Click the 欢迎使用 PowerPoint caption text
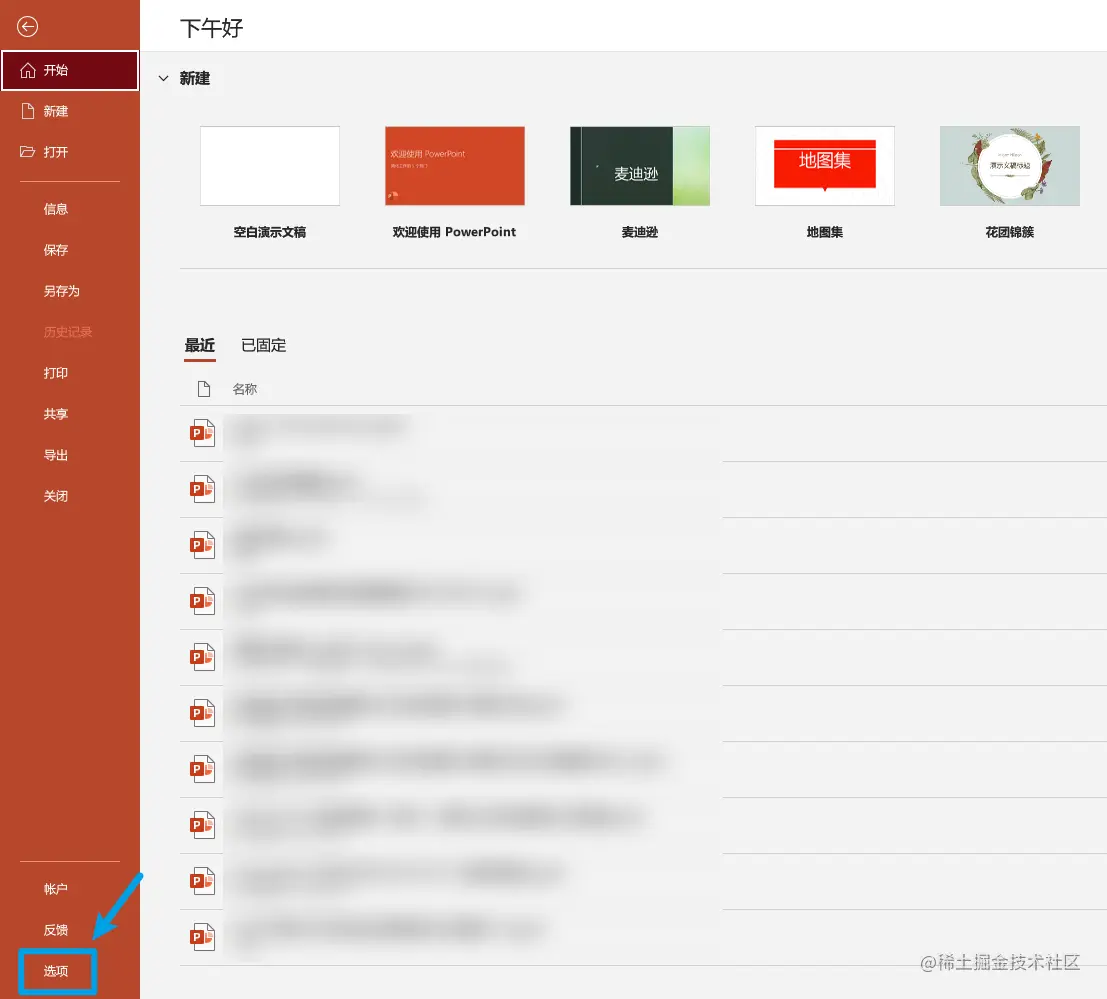1107x999 pixels. click(454, 232)
